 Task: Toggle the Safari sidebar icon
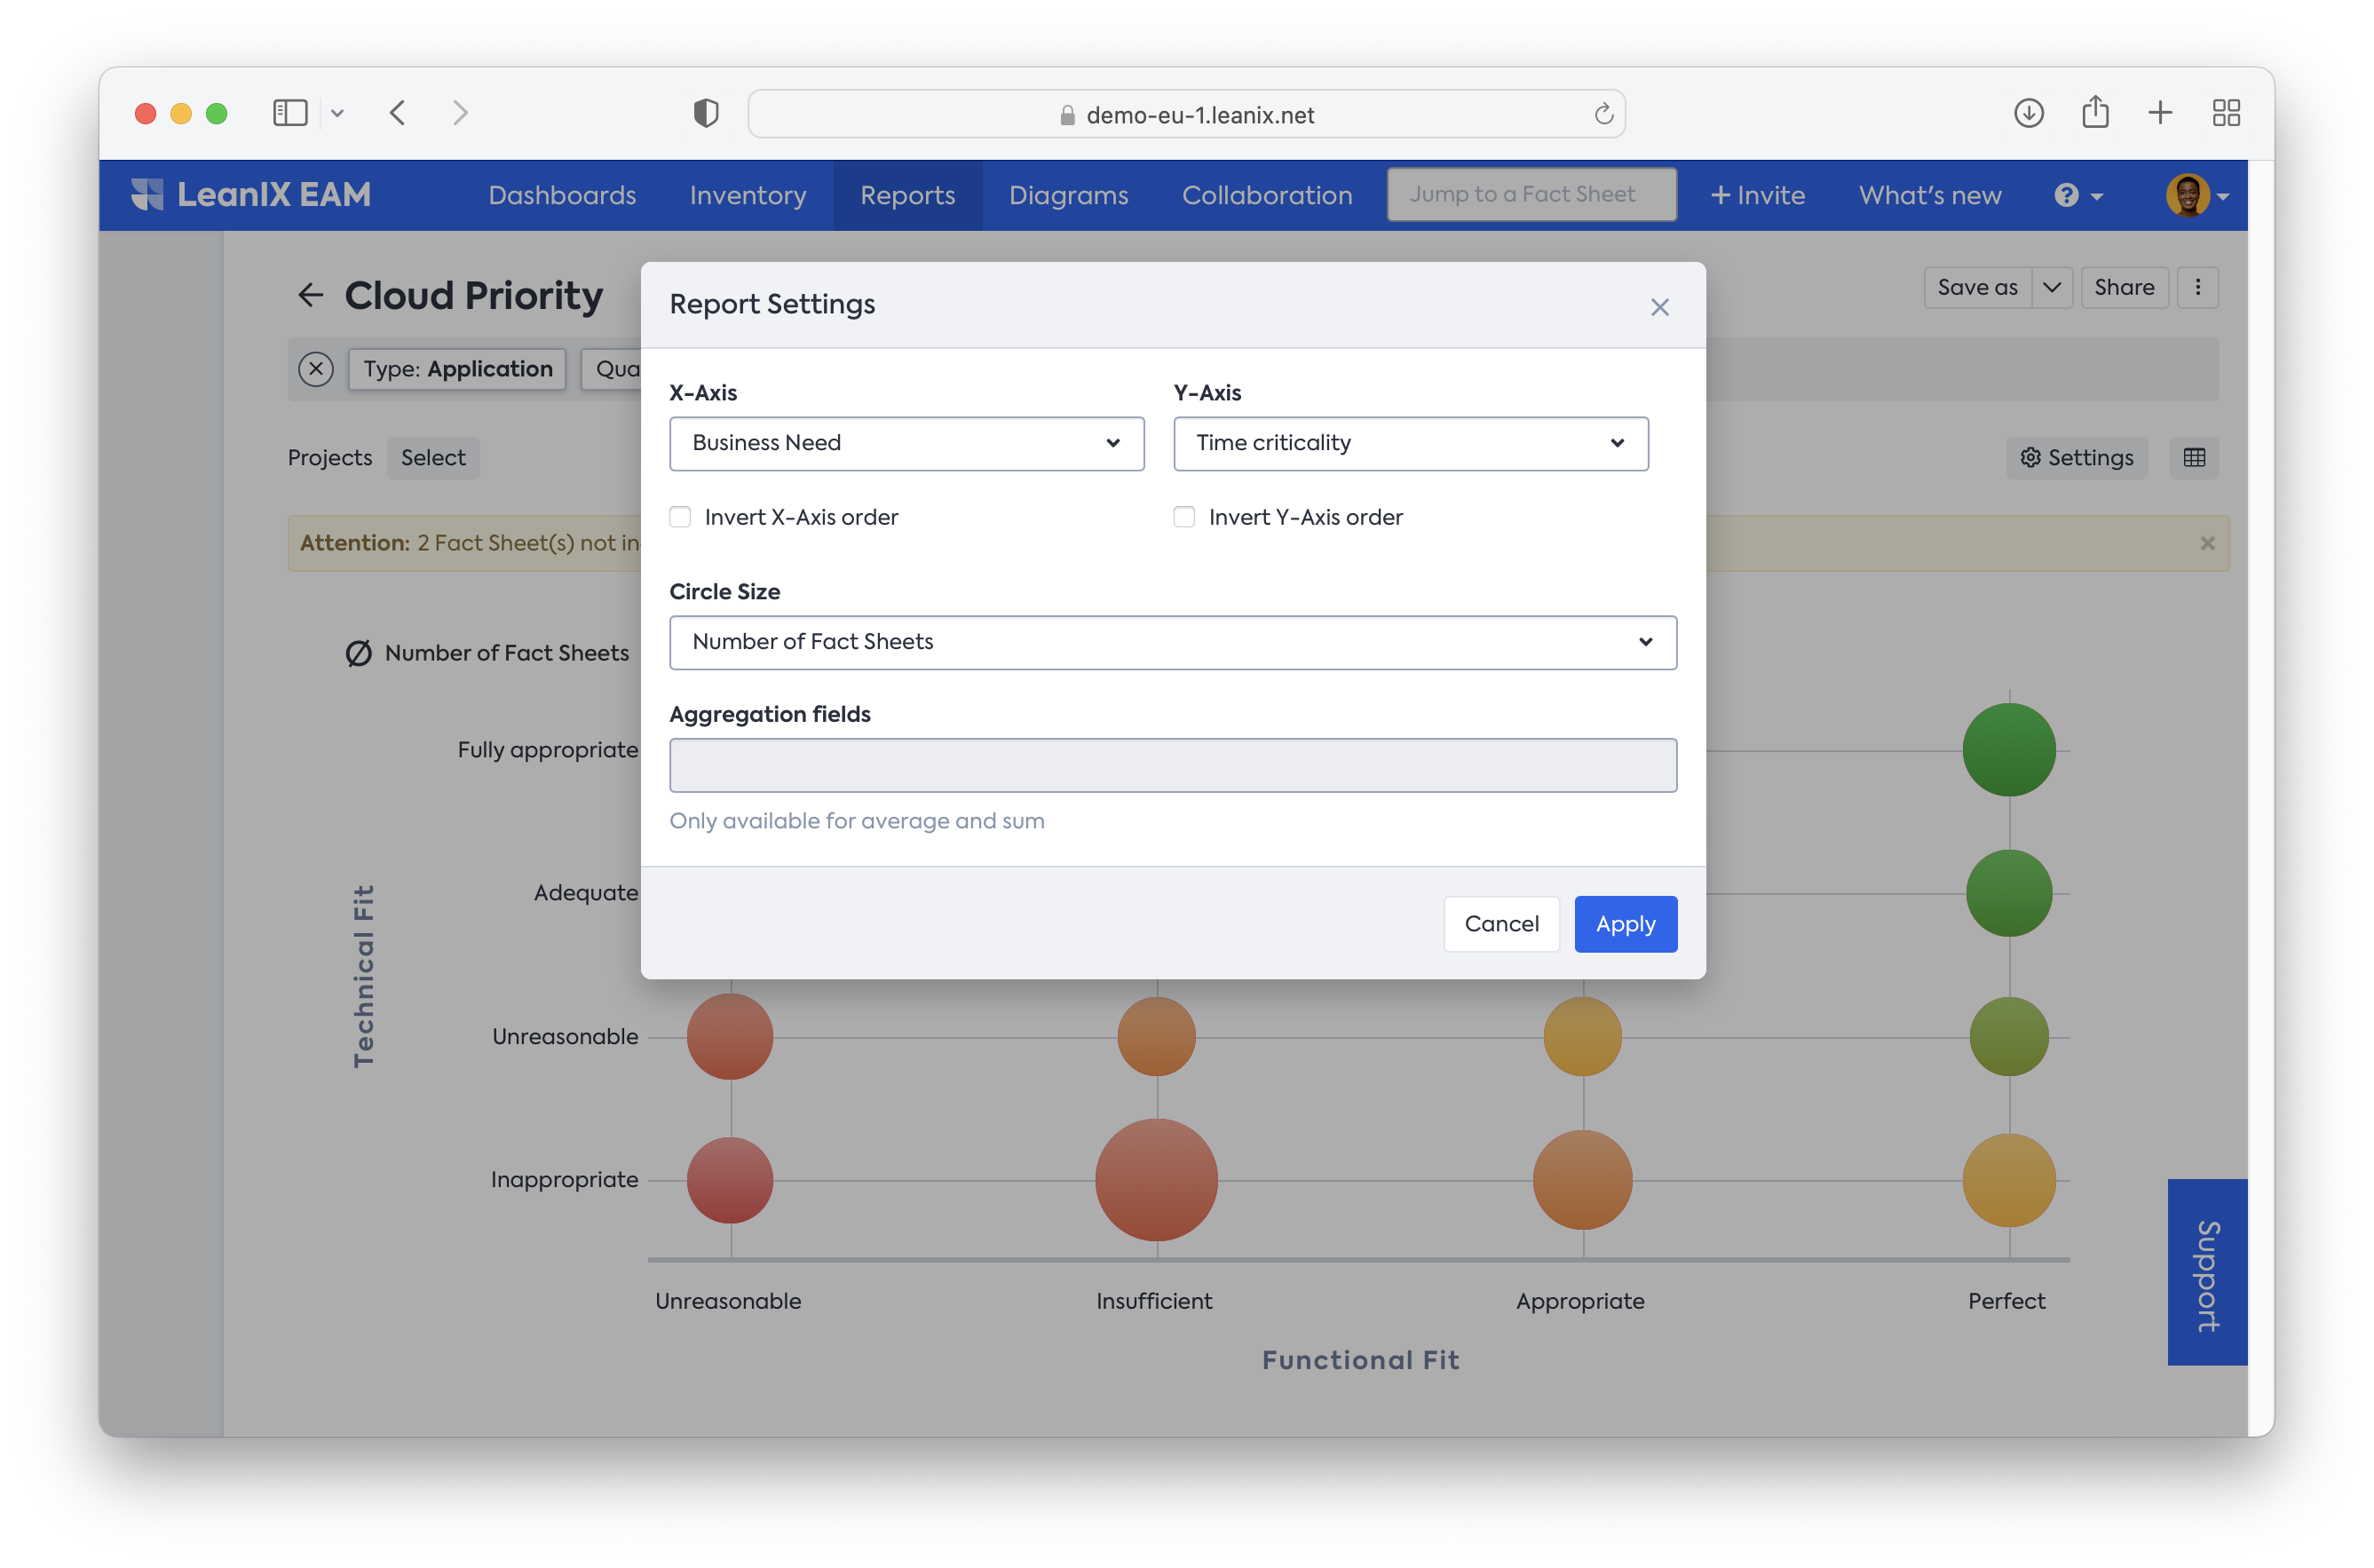point(290,113)
